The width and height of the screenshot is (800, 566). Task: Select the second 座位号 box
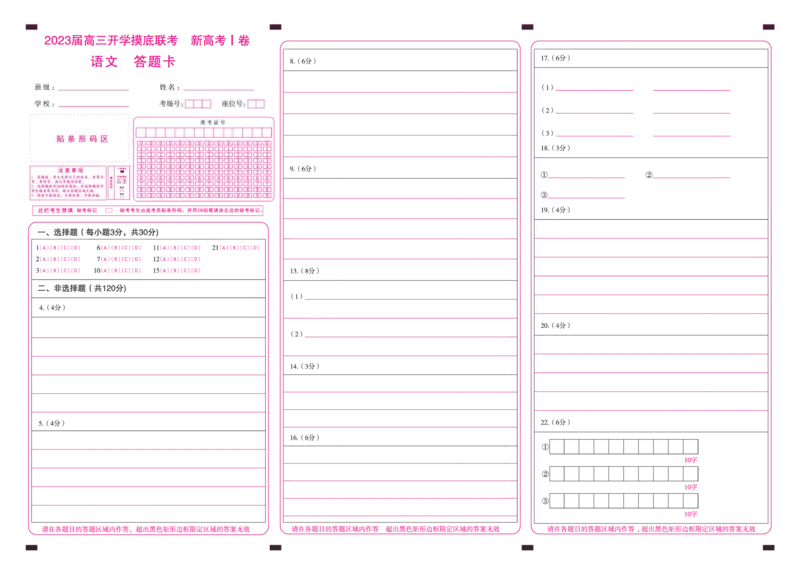261,104
